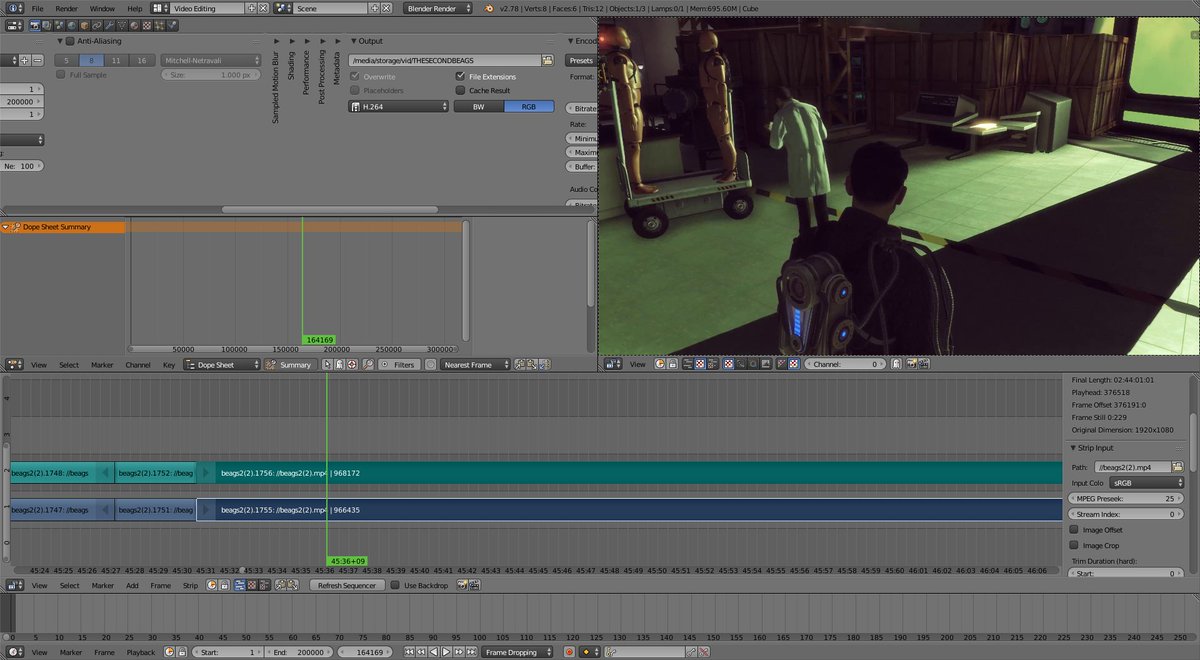Click the Blender logo in the info header
Screen dimensions: 1200x660
coord(488,7)
